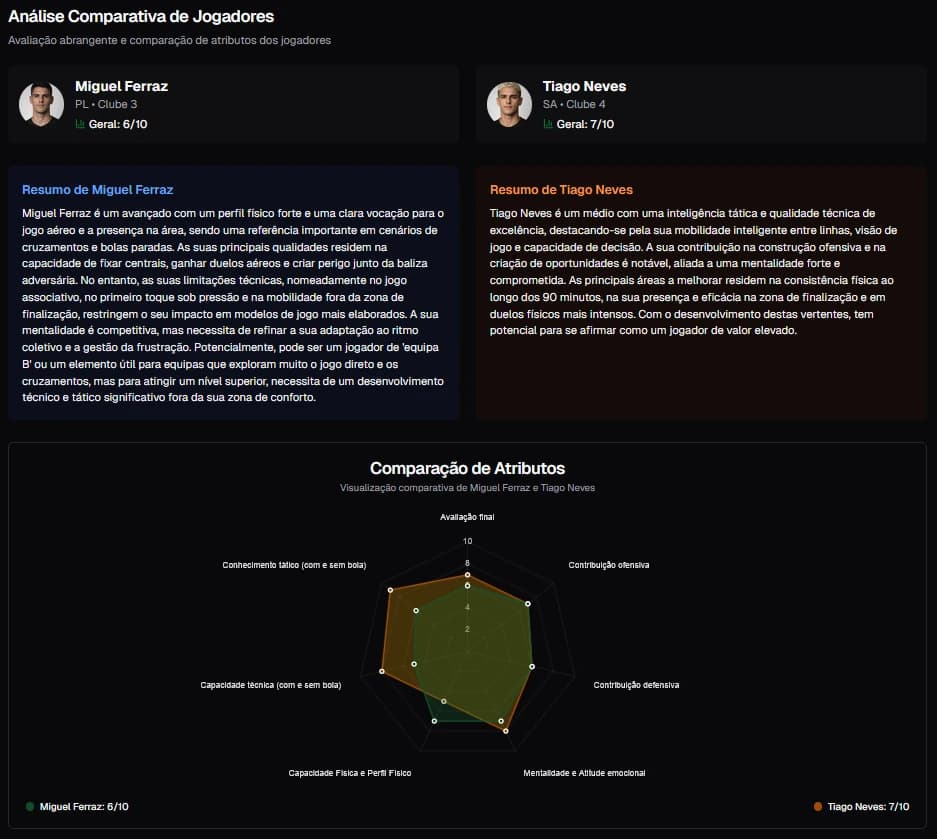Open the Miguel Ferraz player name
Image resolution: width=937 pixels, height=839 pixels.
(x=121, y=86)
